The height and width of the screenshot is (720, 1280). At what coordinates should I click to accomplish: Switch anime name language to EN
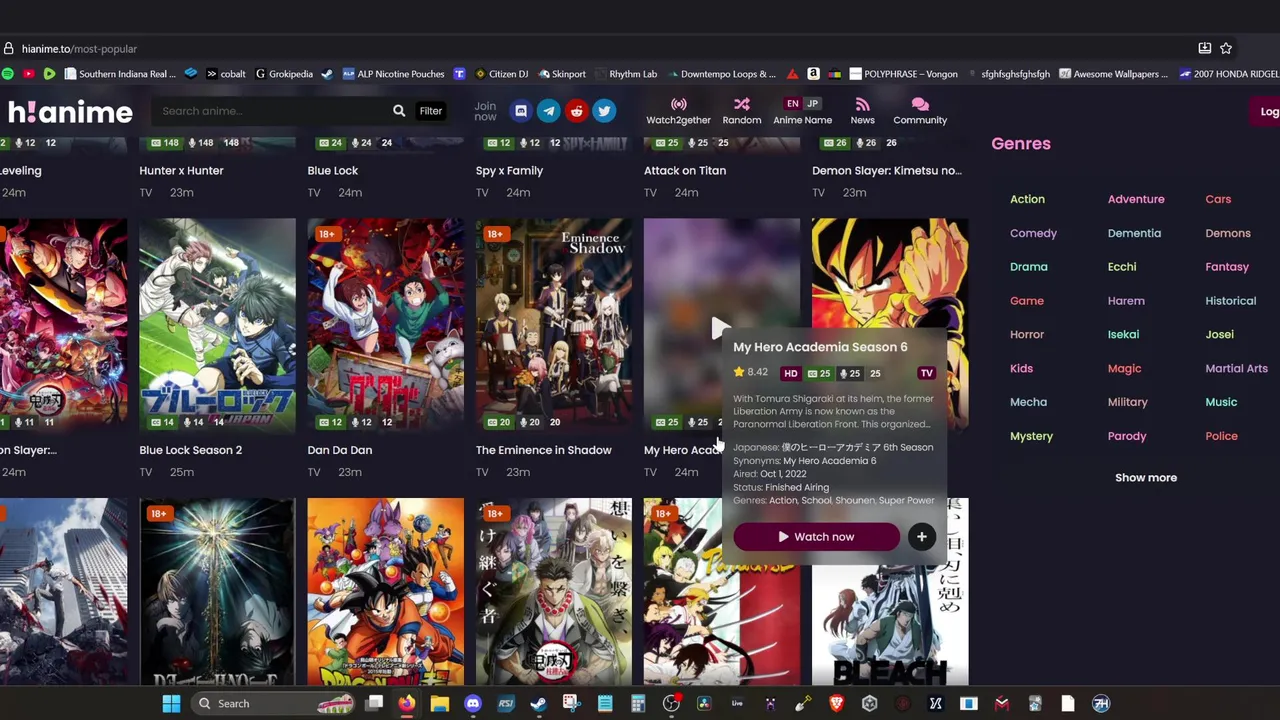coord(792,103)
